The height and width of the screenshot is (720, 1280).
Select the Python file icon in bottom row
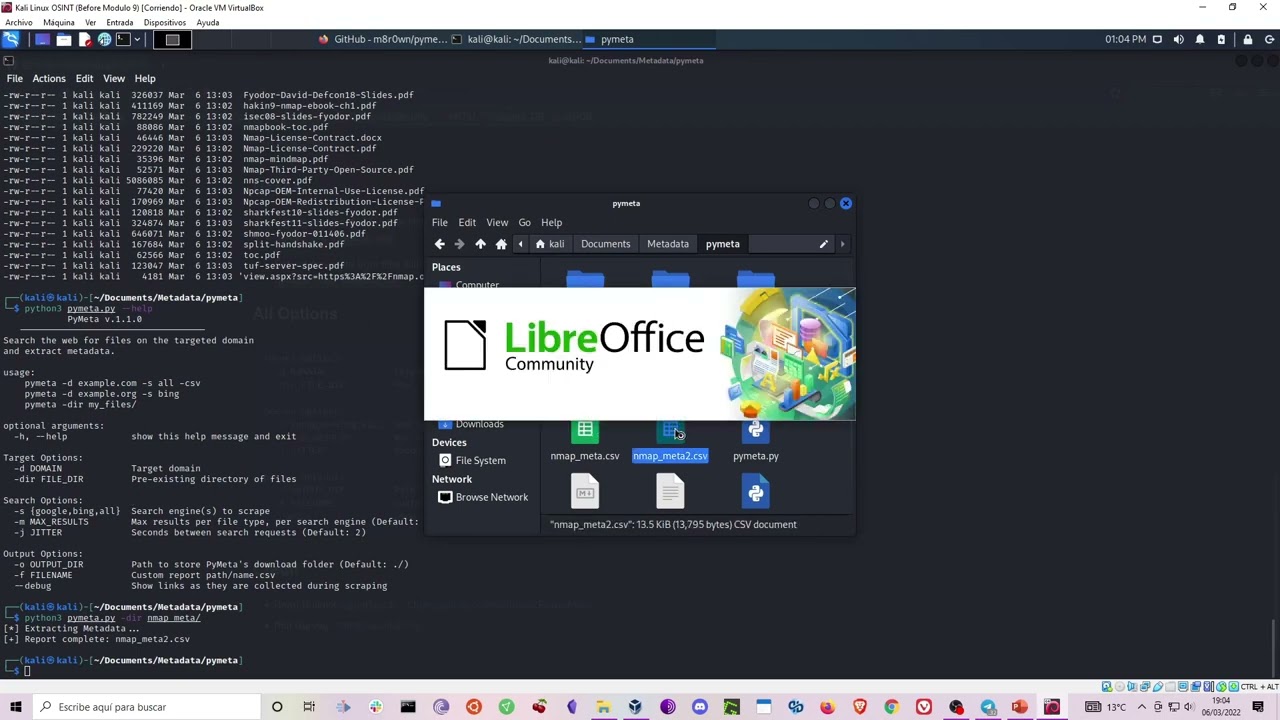[x=756, y=492]
